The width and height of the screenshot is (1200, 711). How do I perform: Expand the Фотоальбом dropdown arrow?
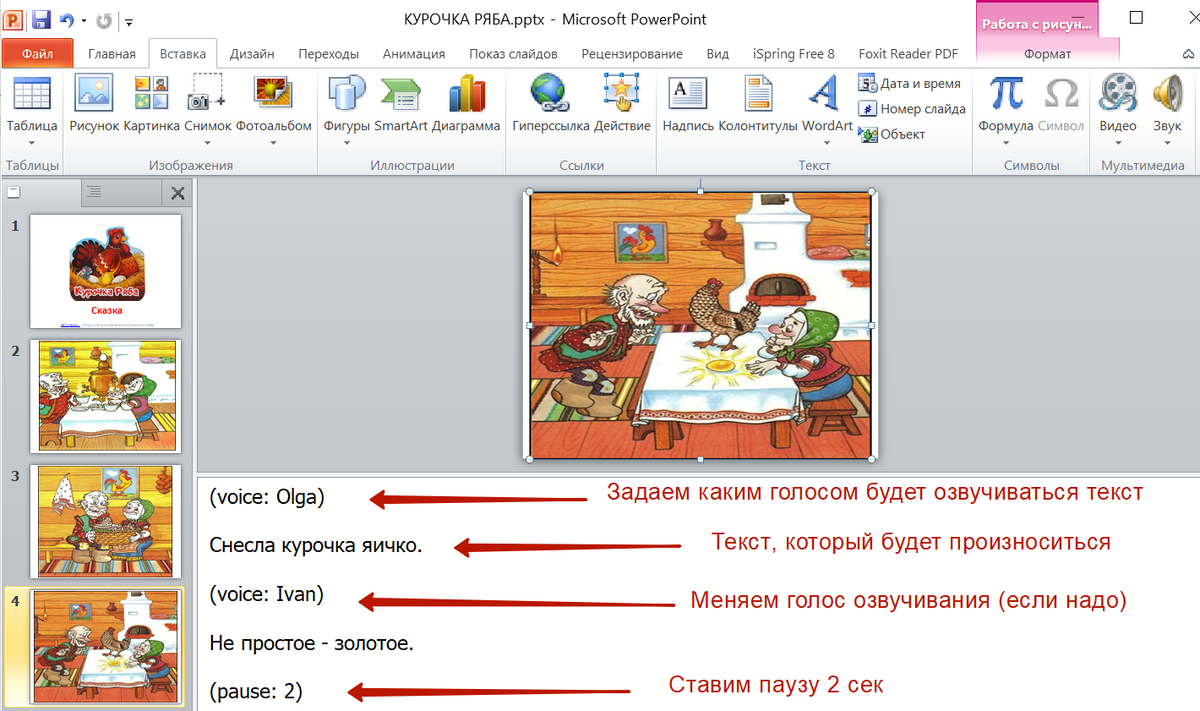pos(273,142)
